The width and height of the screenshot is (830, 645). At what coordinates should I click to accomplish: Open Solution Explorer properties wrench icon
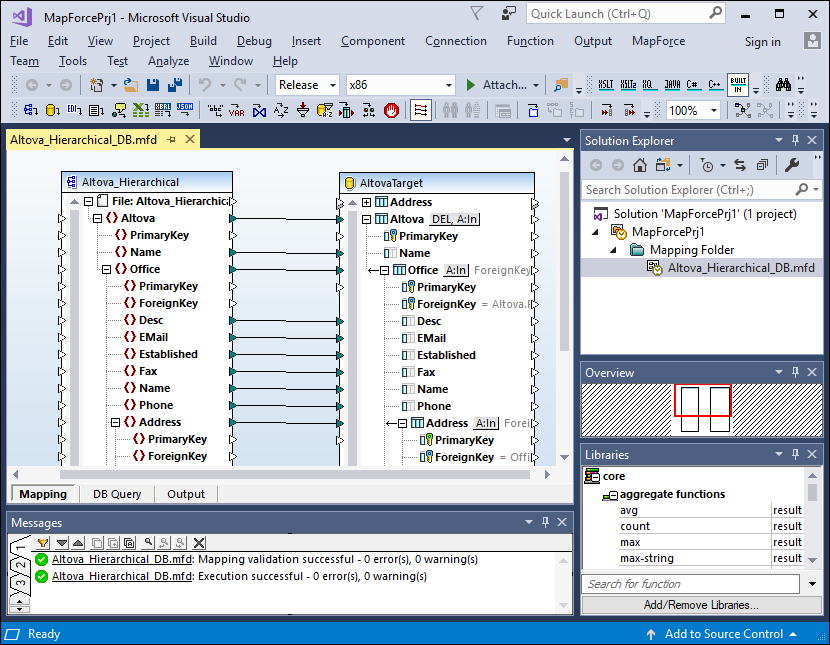tap(790, 165)
